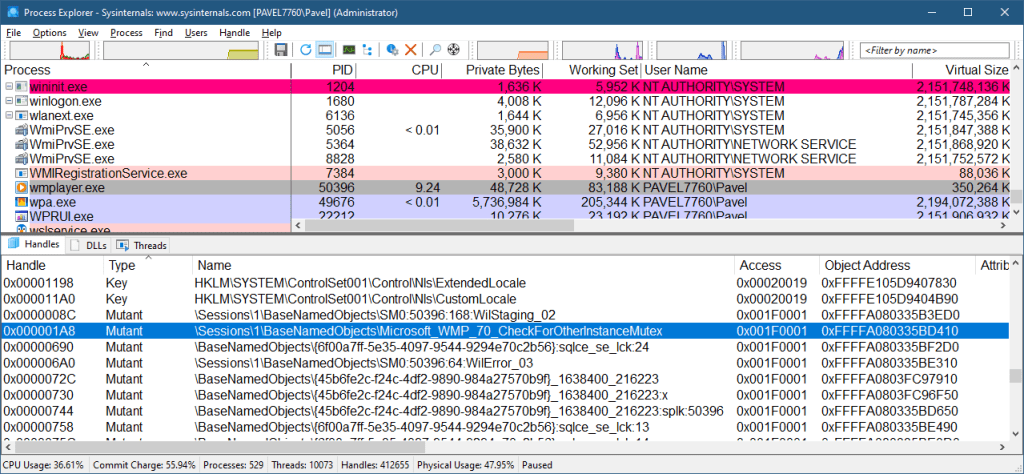Click the Save floppy disk icon
1024x474 pixels.
click(x=281, y=50)
